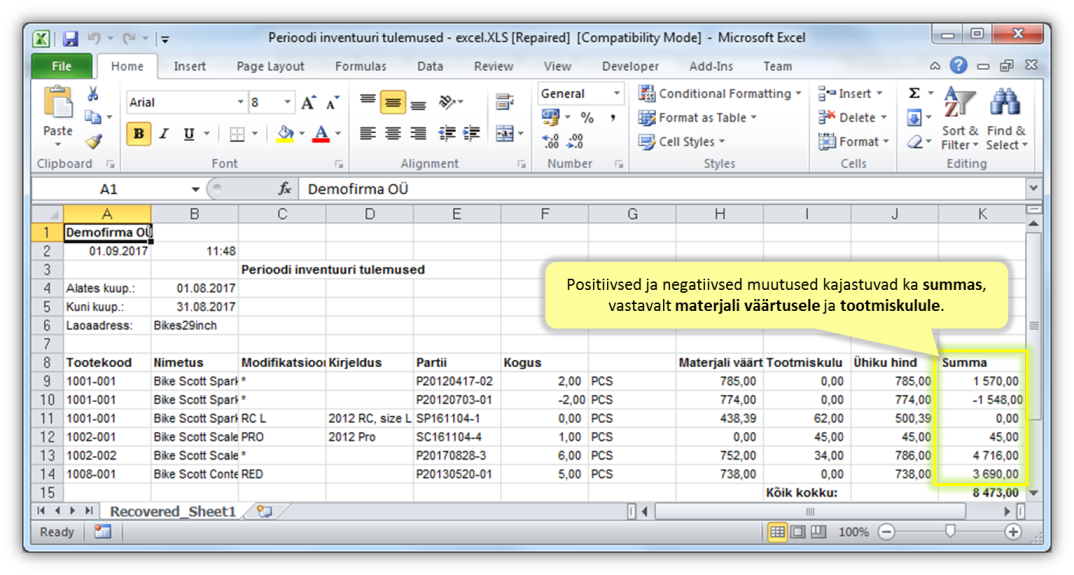Open Sort & Filter menu
This screenshot has height=575, width=1074.
[959, 118]
